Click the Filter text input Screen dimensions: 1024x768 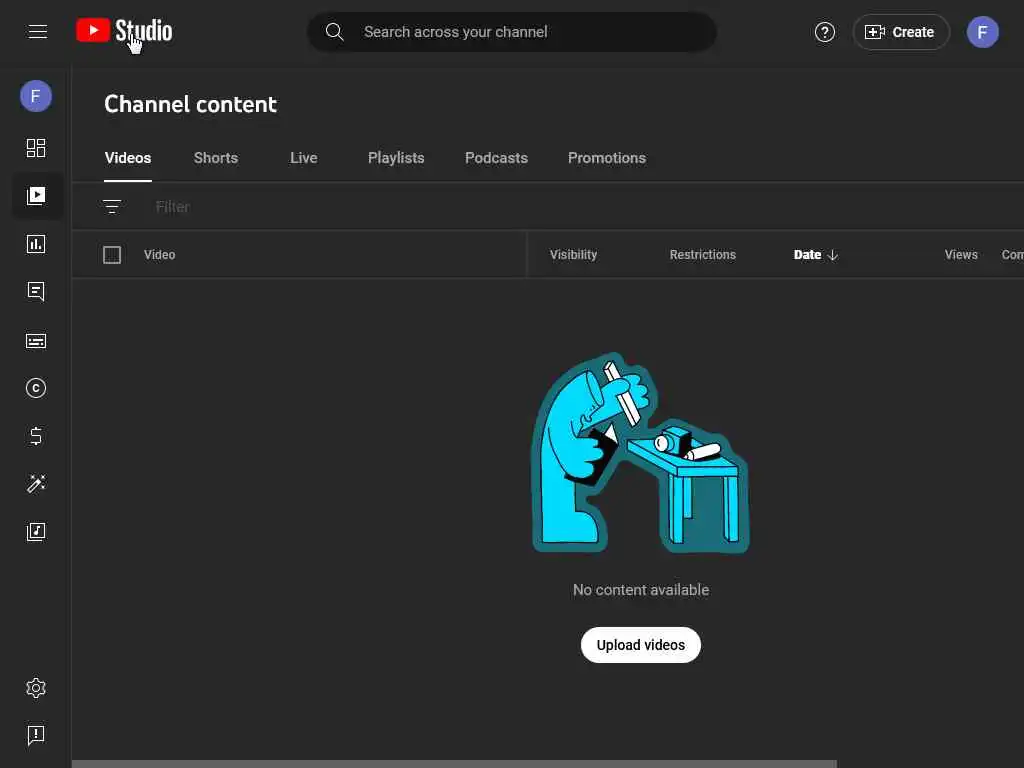pos(172,206)
